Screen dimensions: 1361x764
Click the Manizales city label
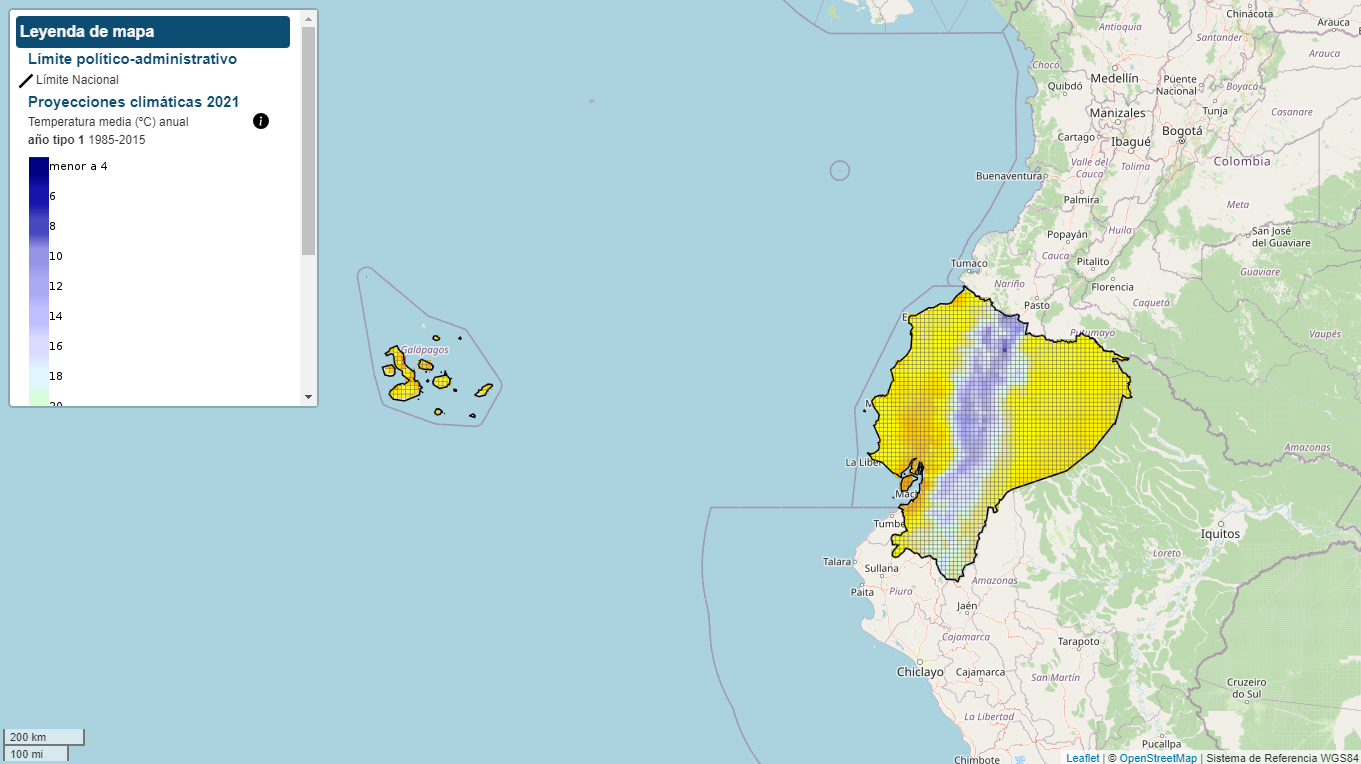pos(1117,113)
